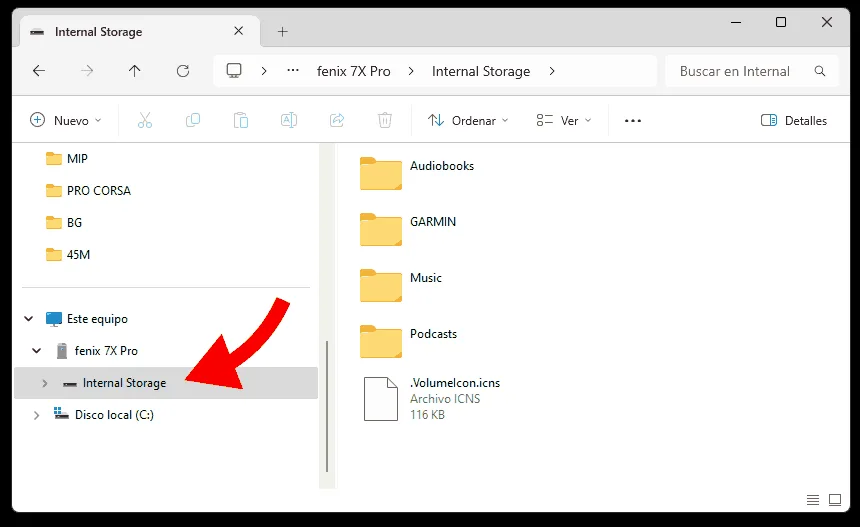Viewport: 860px width, 527px height.
Task: Select 45M folder in sidebar
Action: pyautogui.click(x=78, y=255)
